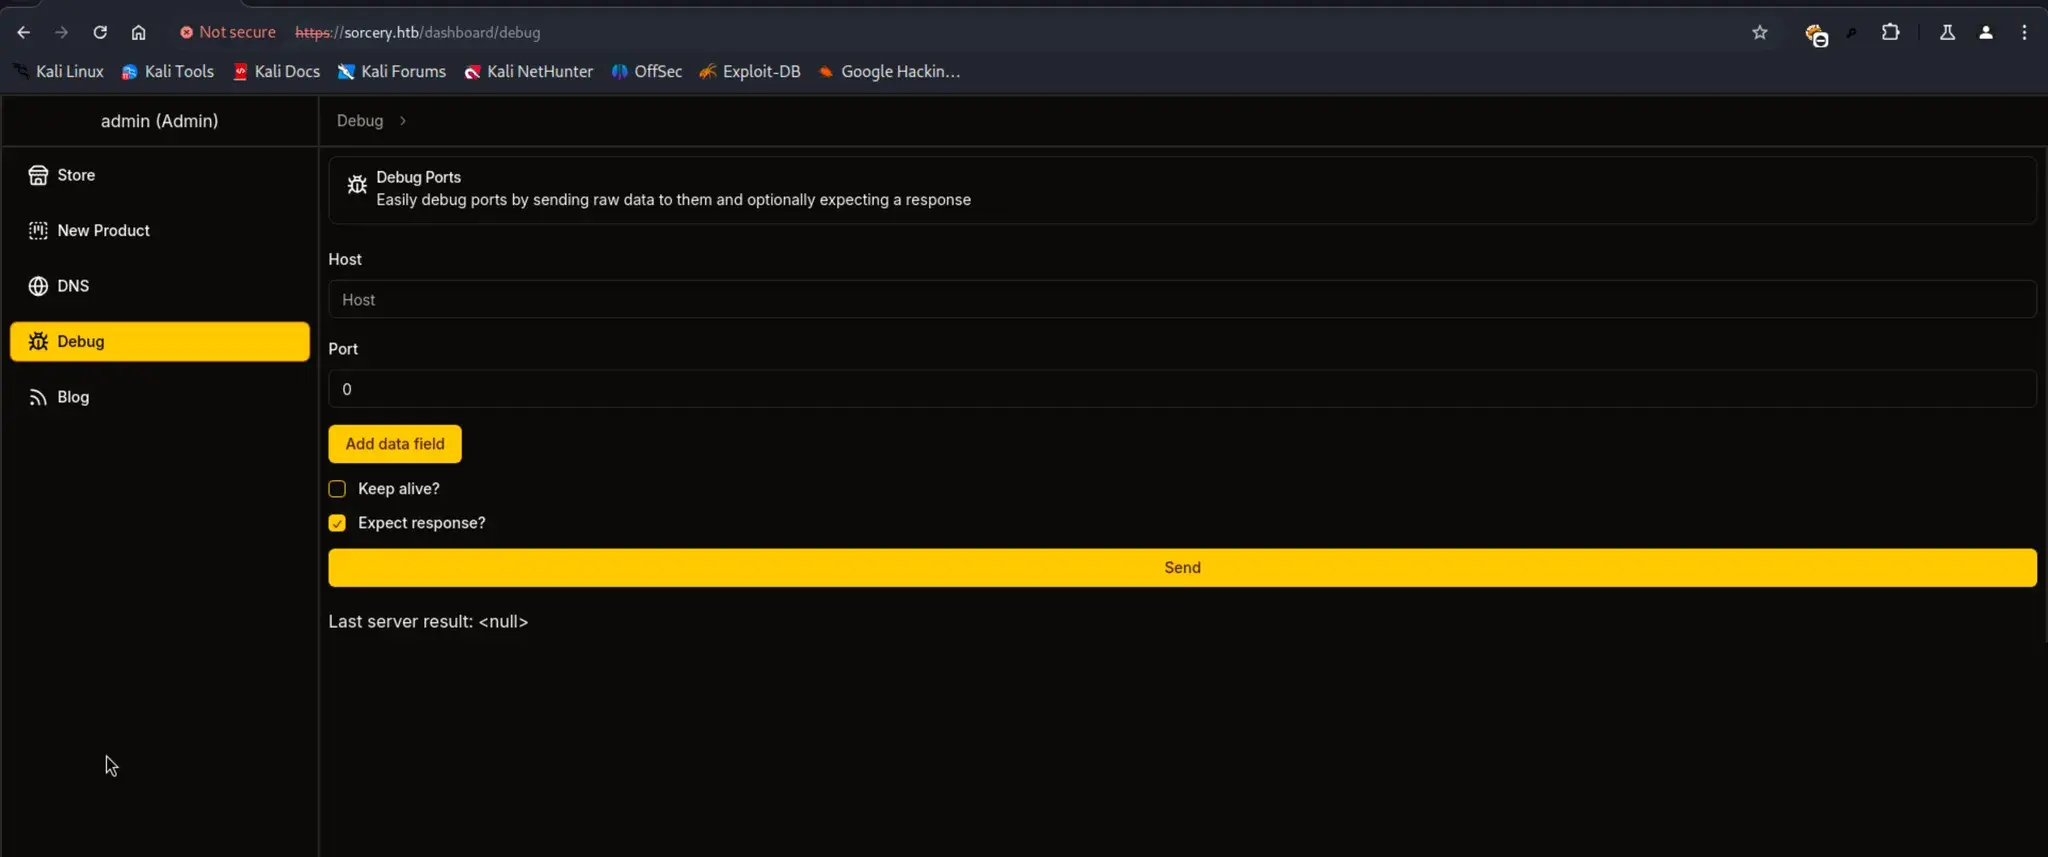Click the Add data field button

pyautogui.click(x=395, y=444)
